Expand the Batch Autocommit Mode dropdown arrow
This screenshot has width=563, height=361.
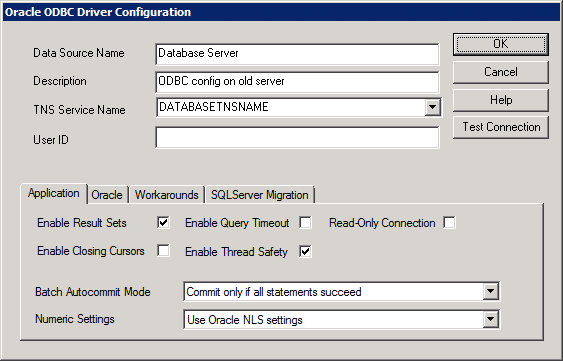coord(490,291)
